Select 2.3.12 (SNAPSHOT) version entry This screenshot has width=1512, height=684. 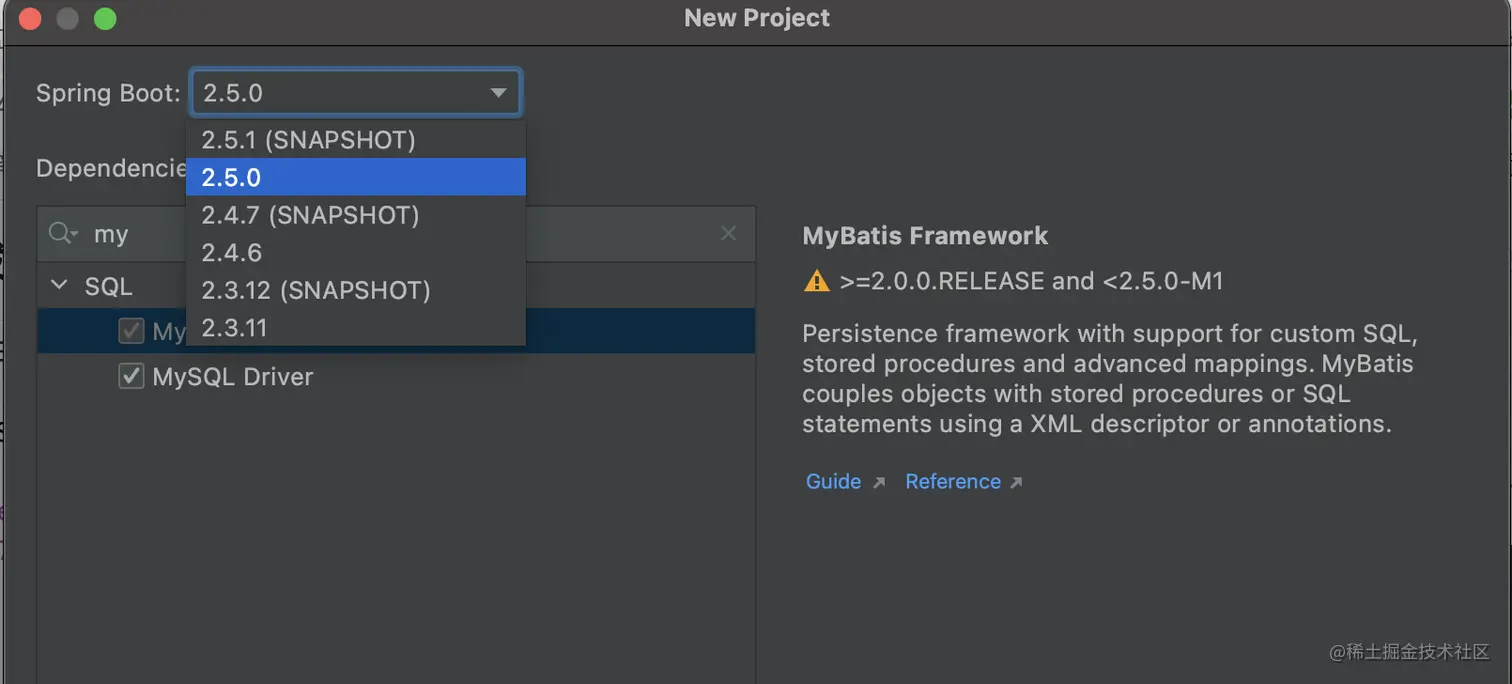point(316,290)
